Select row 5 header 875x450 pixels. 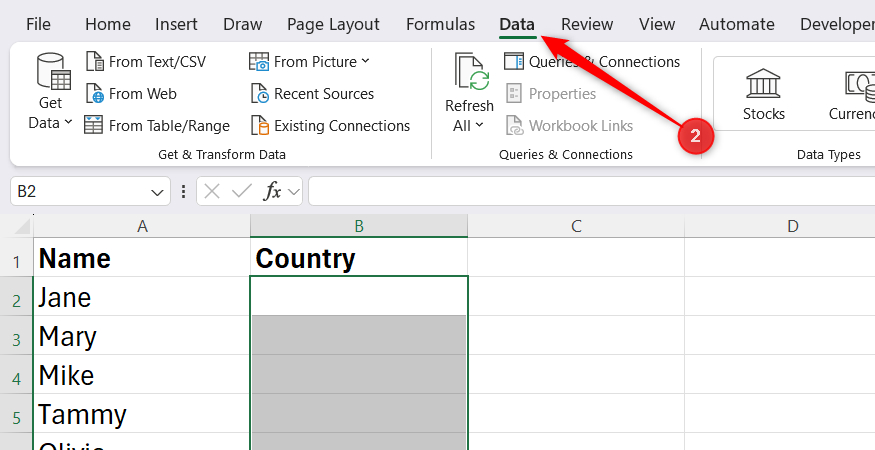(16, 414)
